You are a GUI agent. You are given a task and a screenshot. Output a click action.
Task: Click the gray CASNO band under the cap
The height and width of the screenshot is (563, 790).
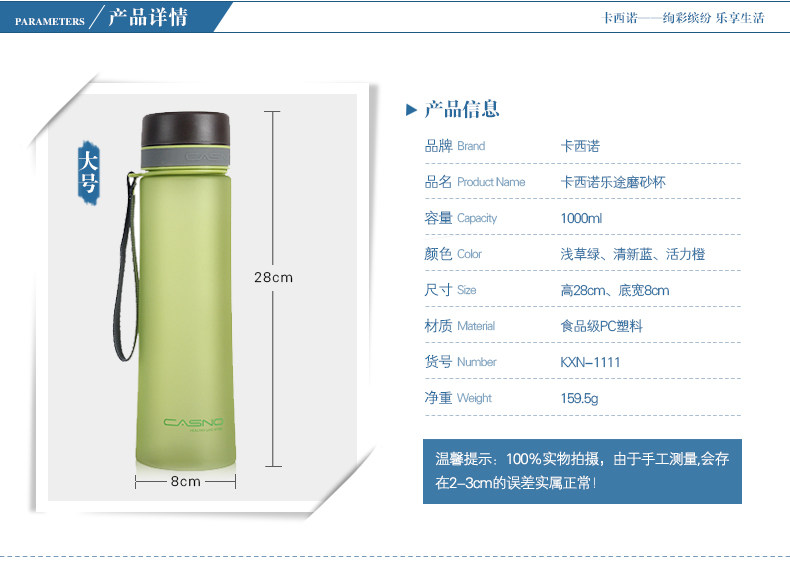coord(185,157)
